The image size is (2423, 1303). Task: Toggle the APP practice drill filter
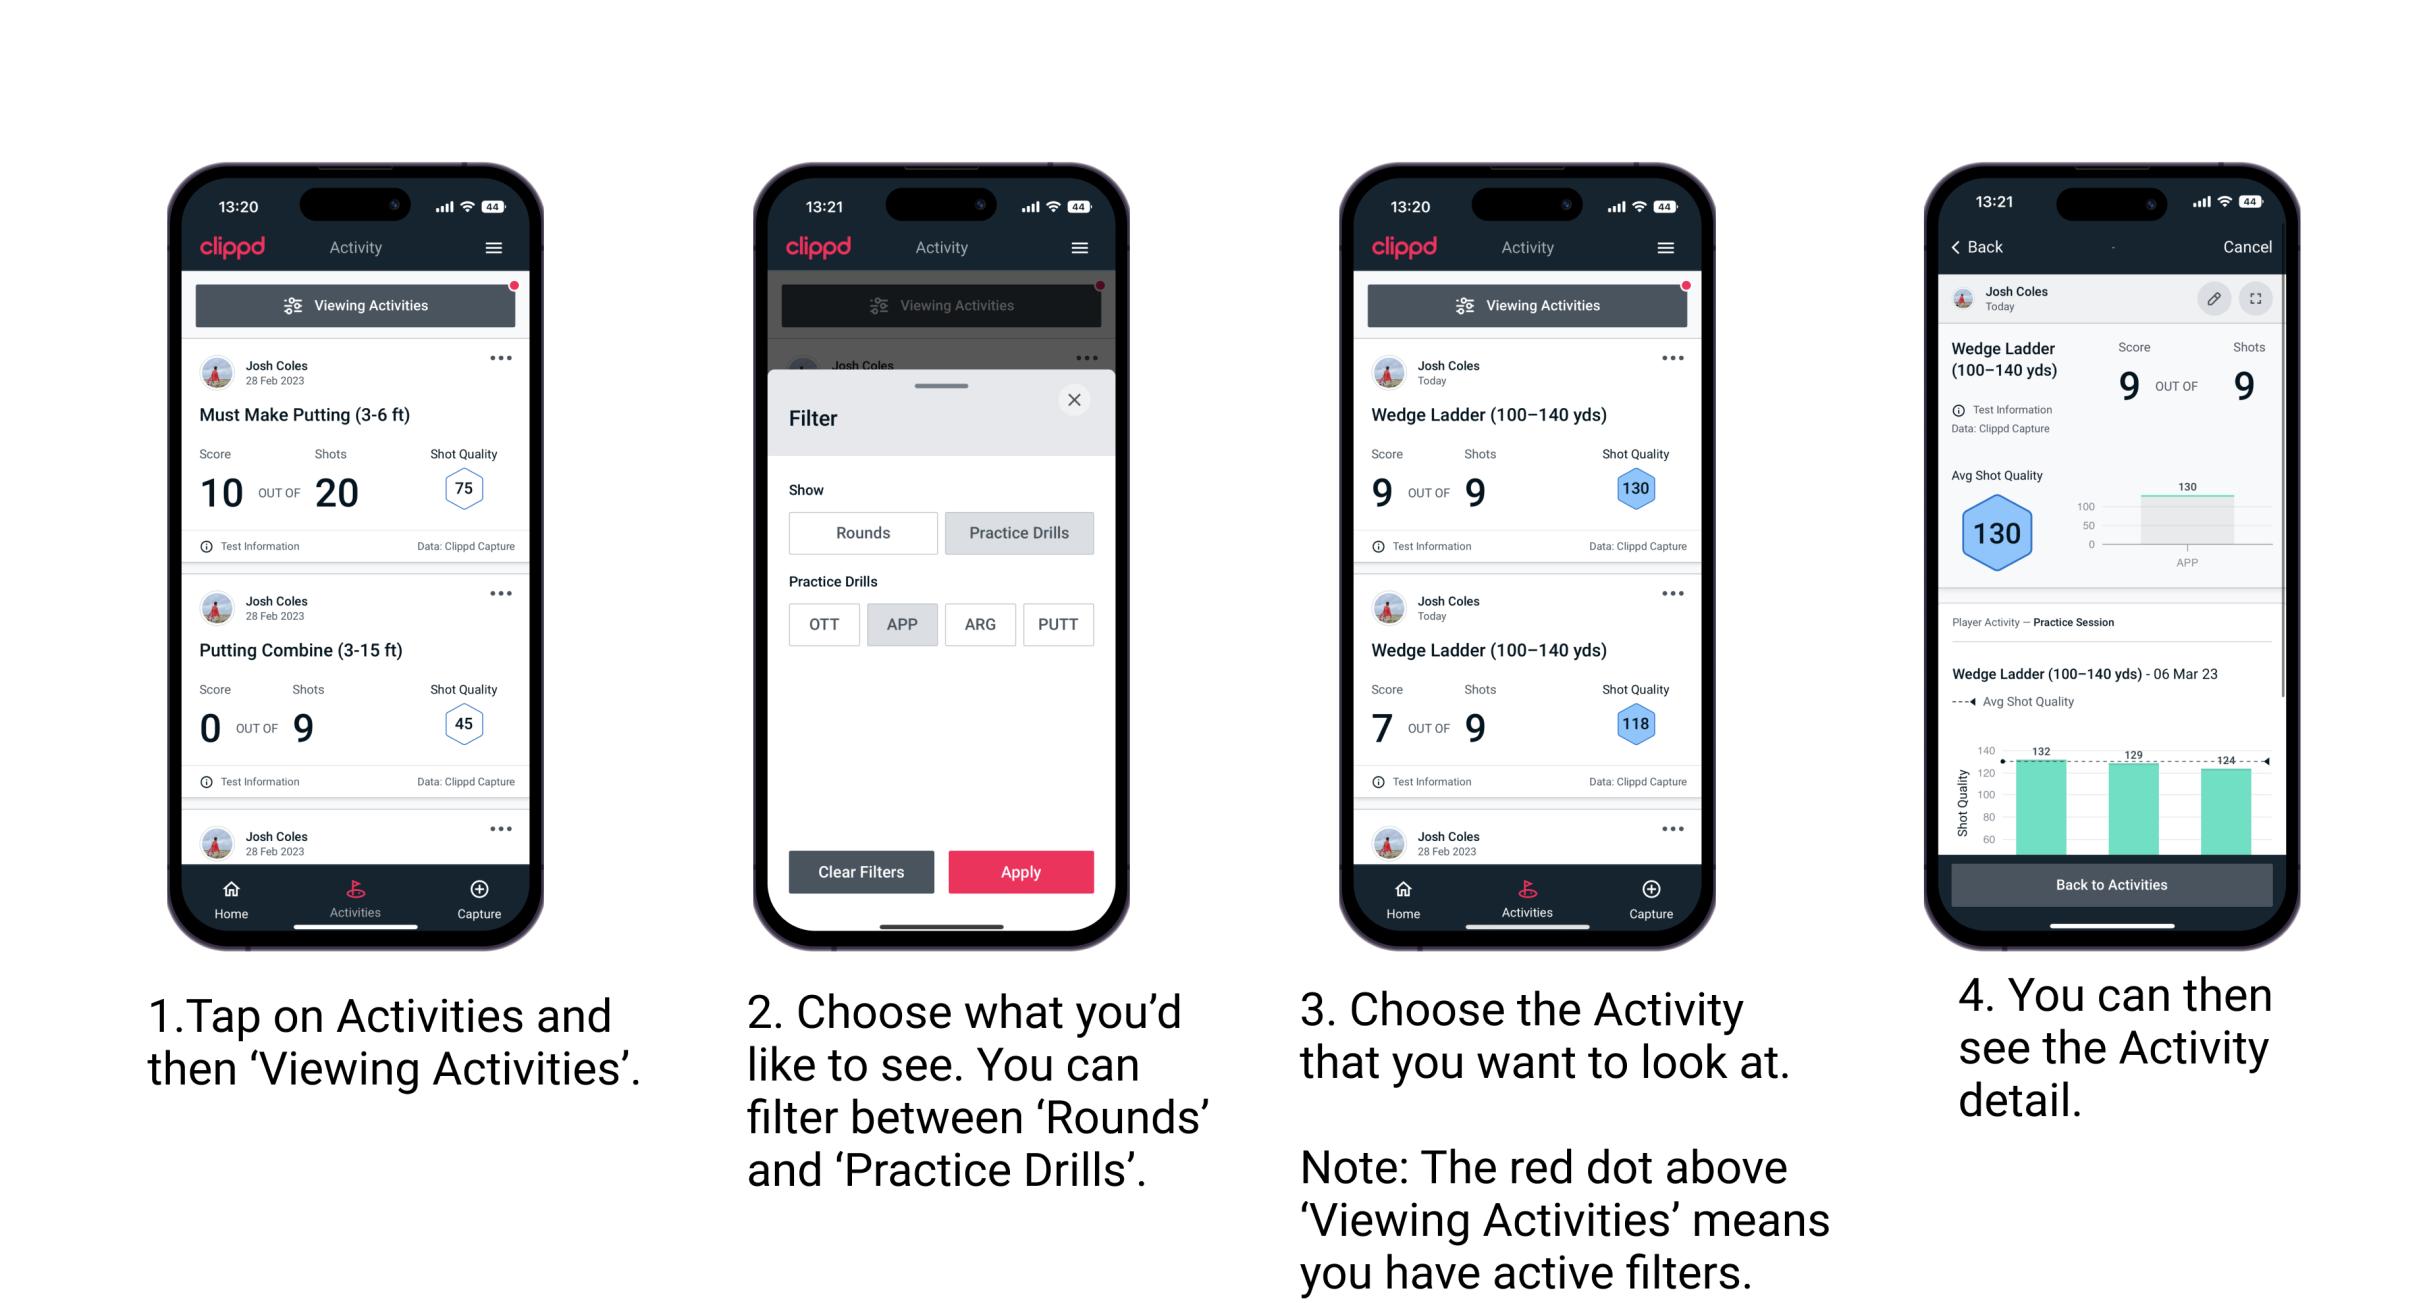[x=902, y=624]
